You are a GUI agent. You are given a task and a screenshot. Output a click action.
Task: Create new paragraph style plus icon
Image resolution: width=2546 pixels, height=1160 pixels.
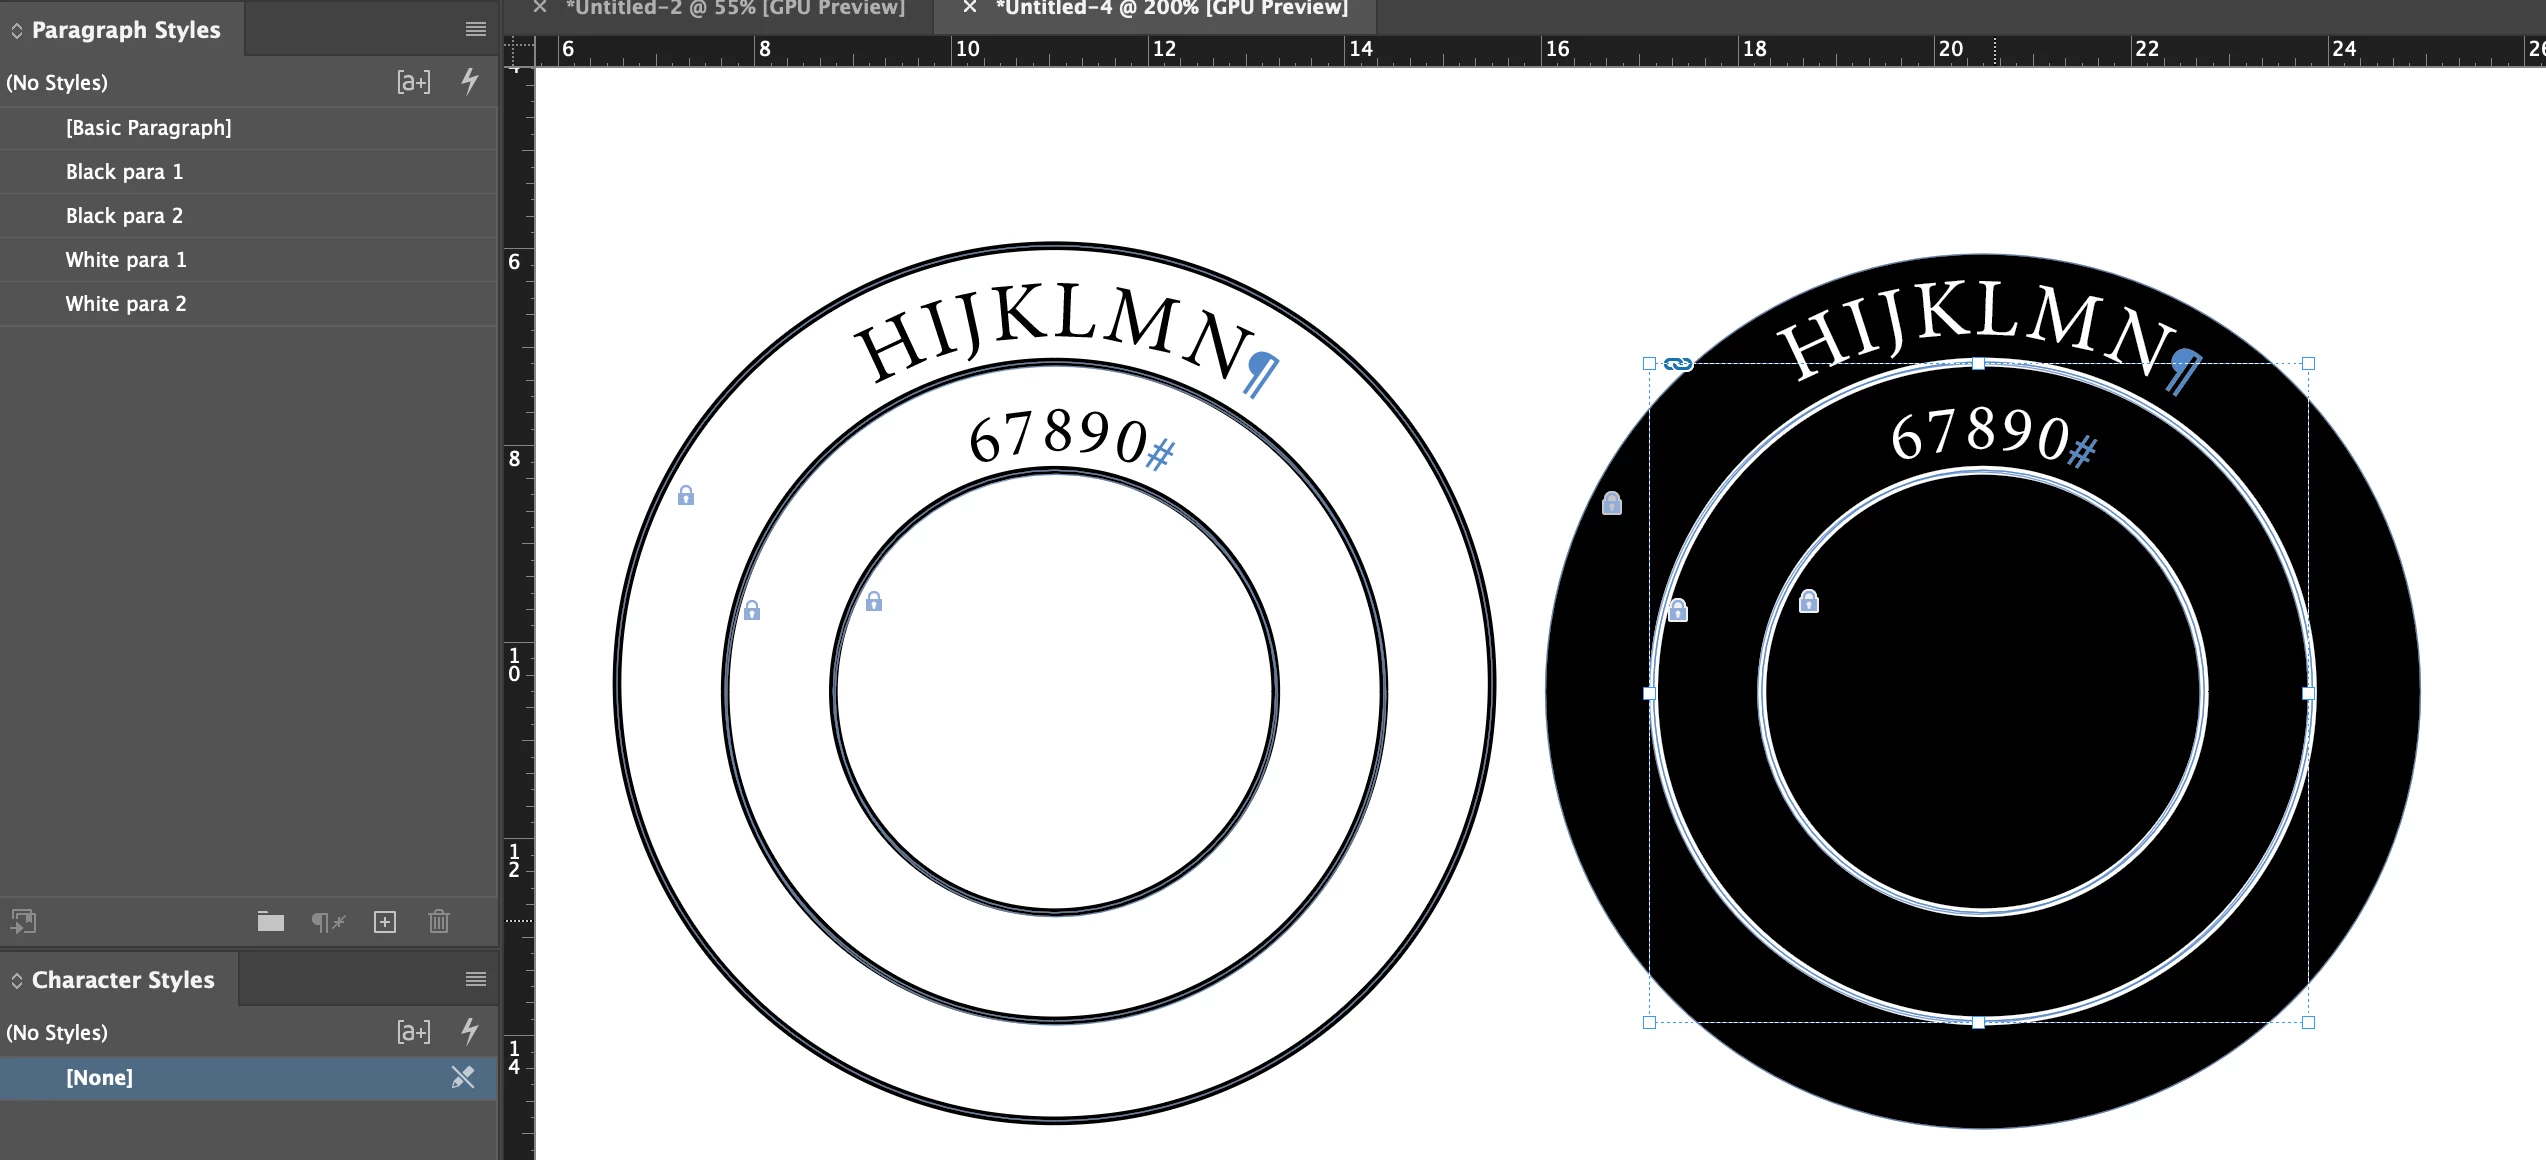(x=385, y=921)
